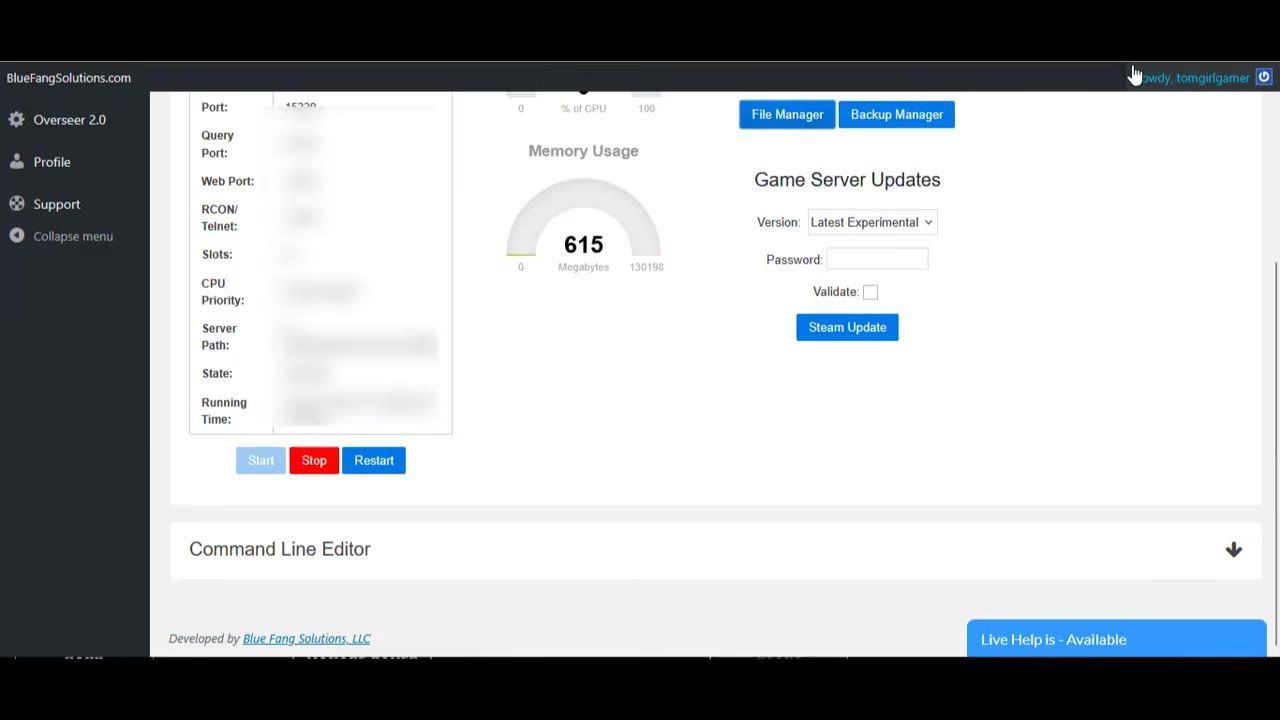Click the CPU Priority label
This screenshot has height=720, width=1280.
(x=222, y=292)
